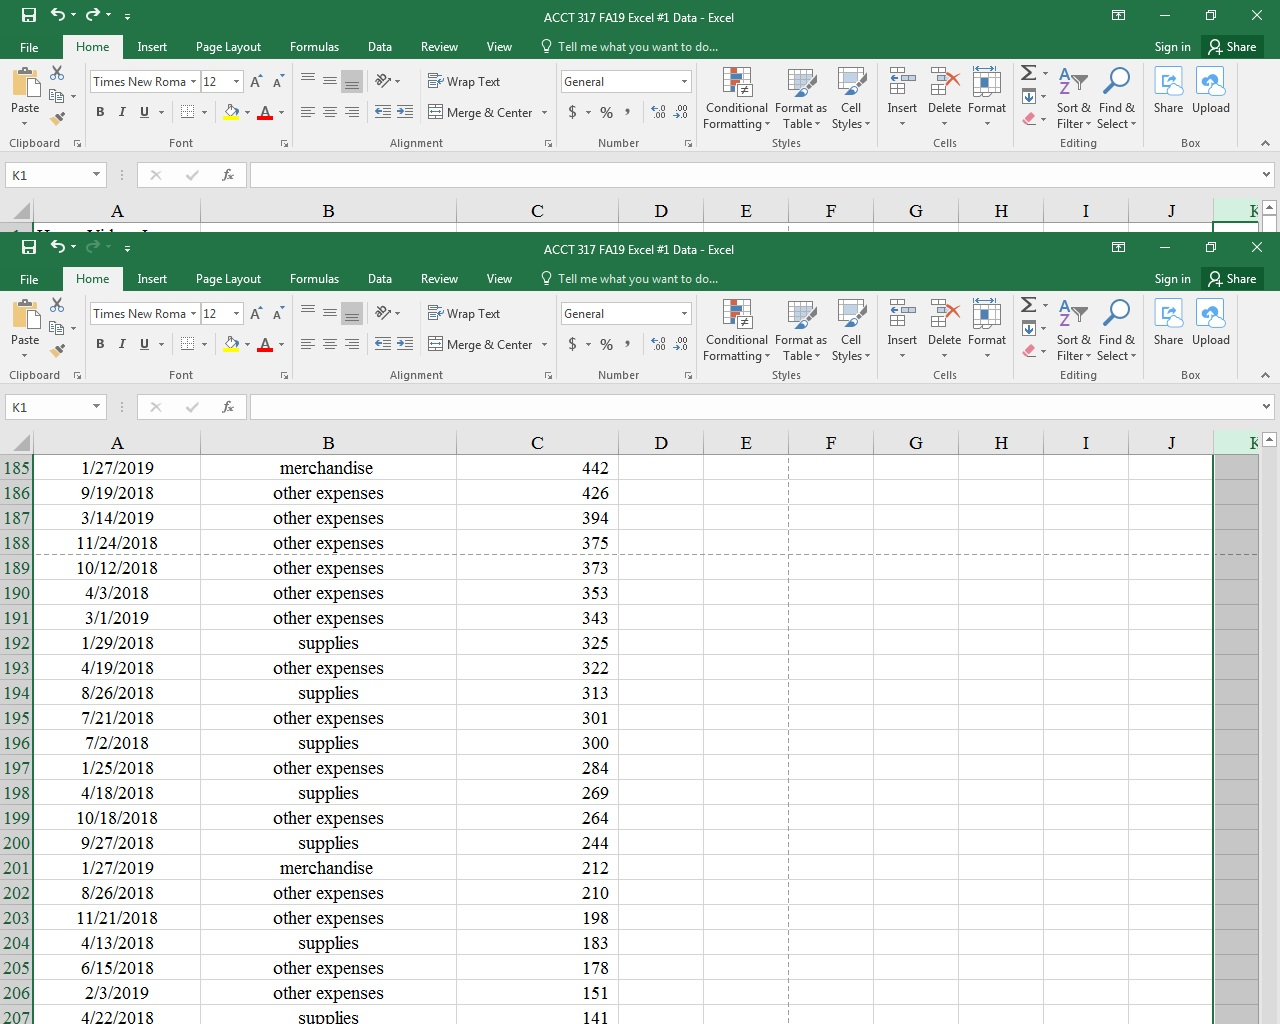The height and width of the screenshot is (1024, 1280).
Task: Click Decrease Indent in front window
Action: click(x=383, y=344)
